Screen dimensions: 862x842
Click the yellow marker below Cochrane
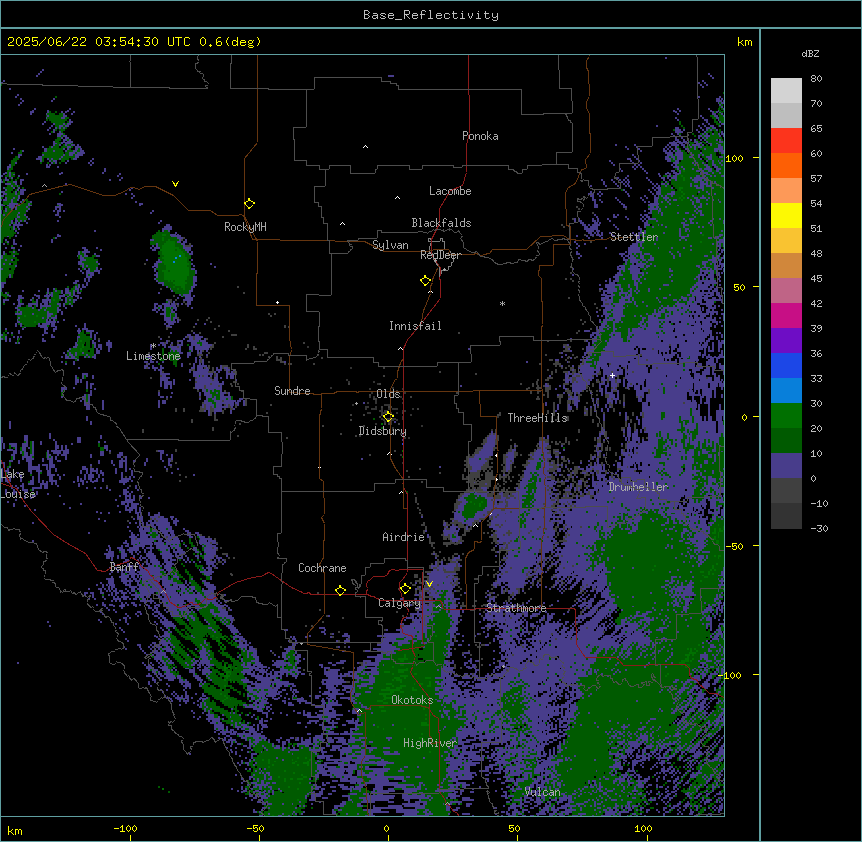pyautogui.click(x=340, y=591)
